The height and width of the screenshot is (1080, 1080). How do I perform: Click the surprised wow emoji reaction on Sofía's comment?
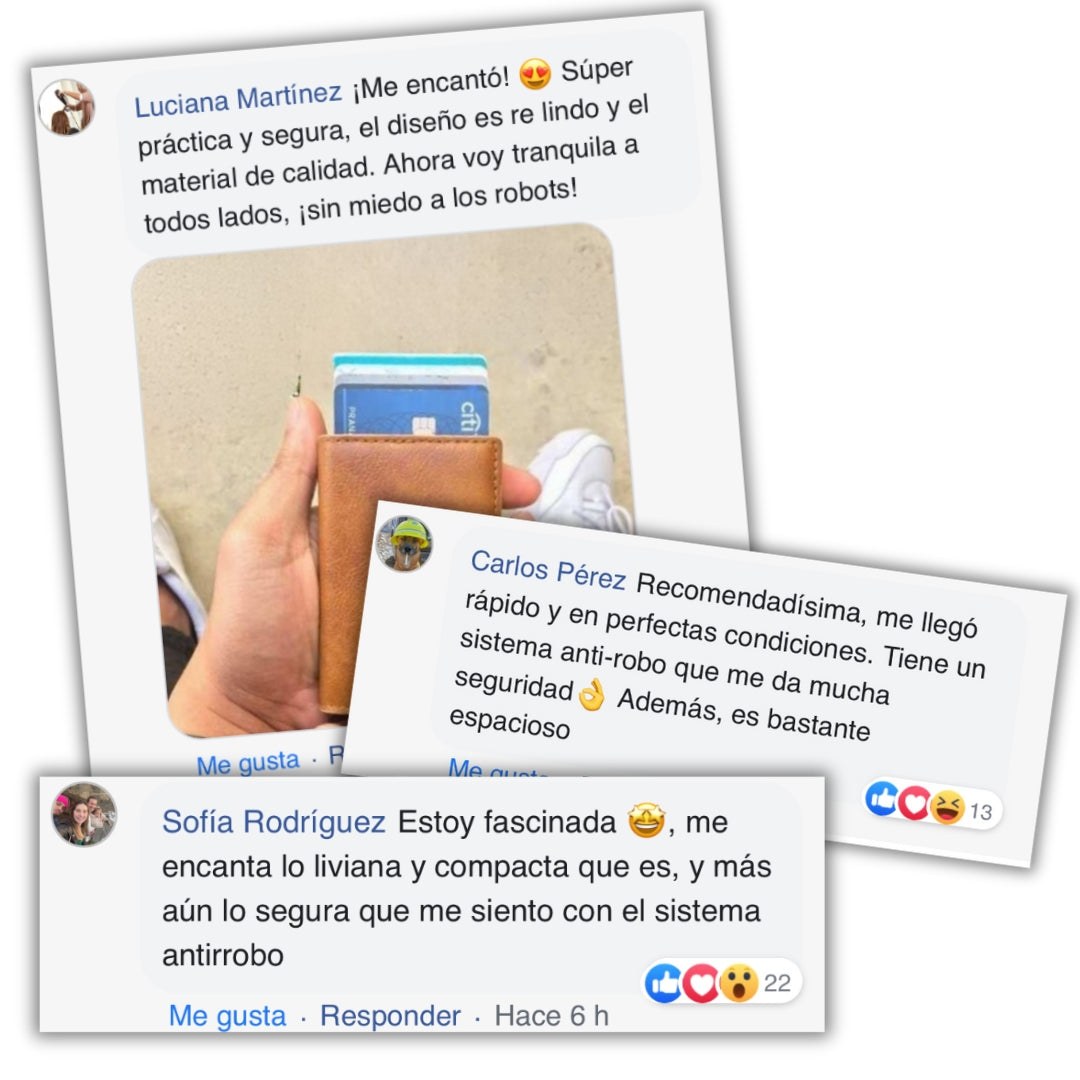(x=738, y=983)
